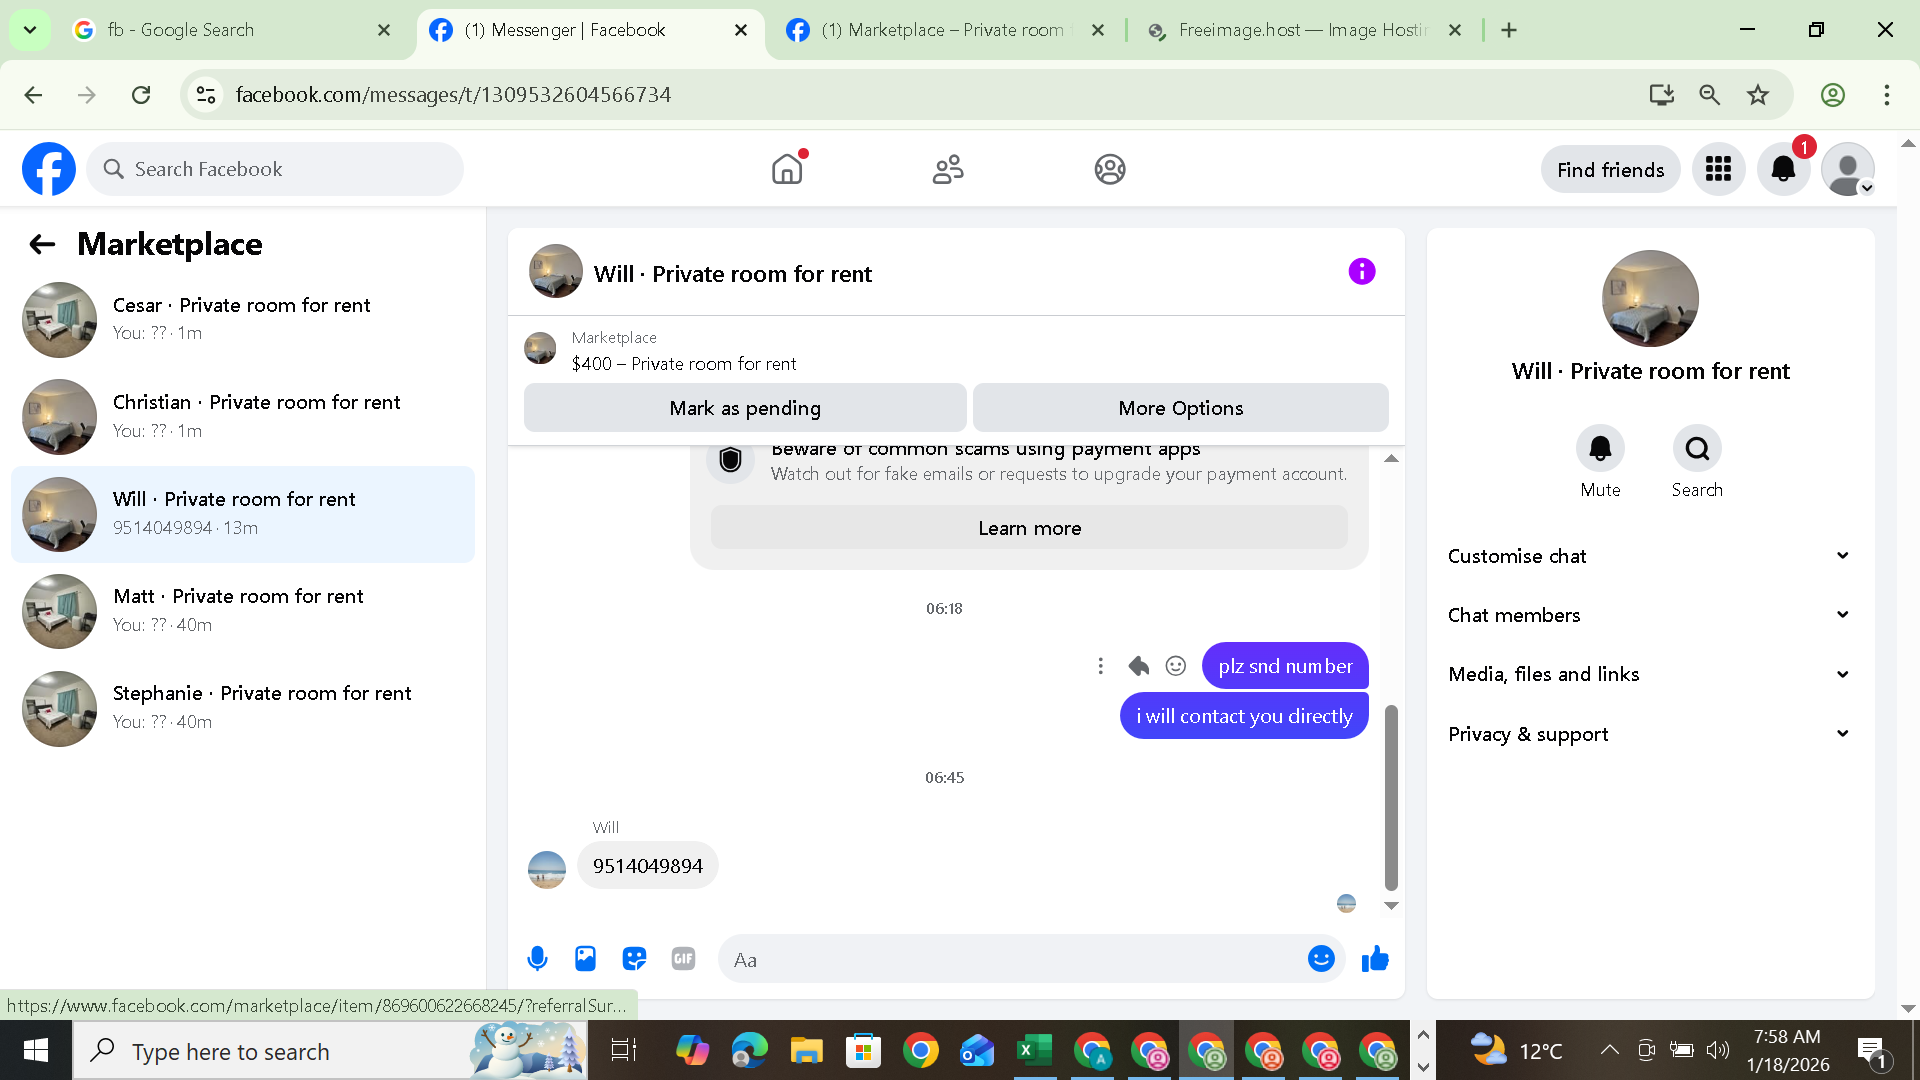
Task: Toggle the conversation information panel
Action: [1361, 272]
